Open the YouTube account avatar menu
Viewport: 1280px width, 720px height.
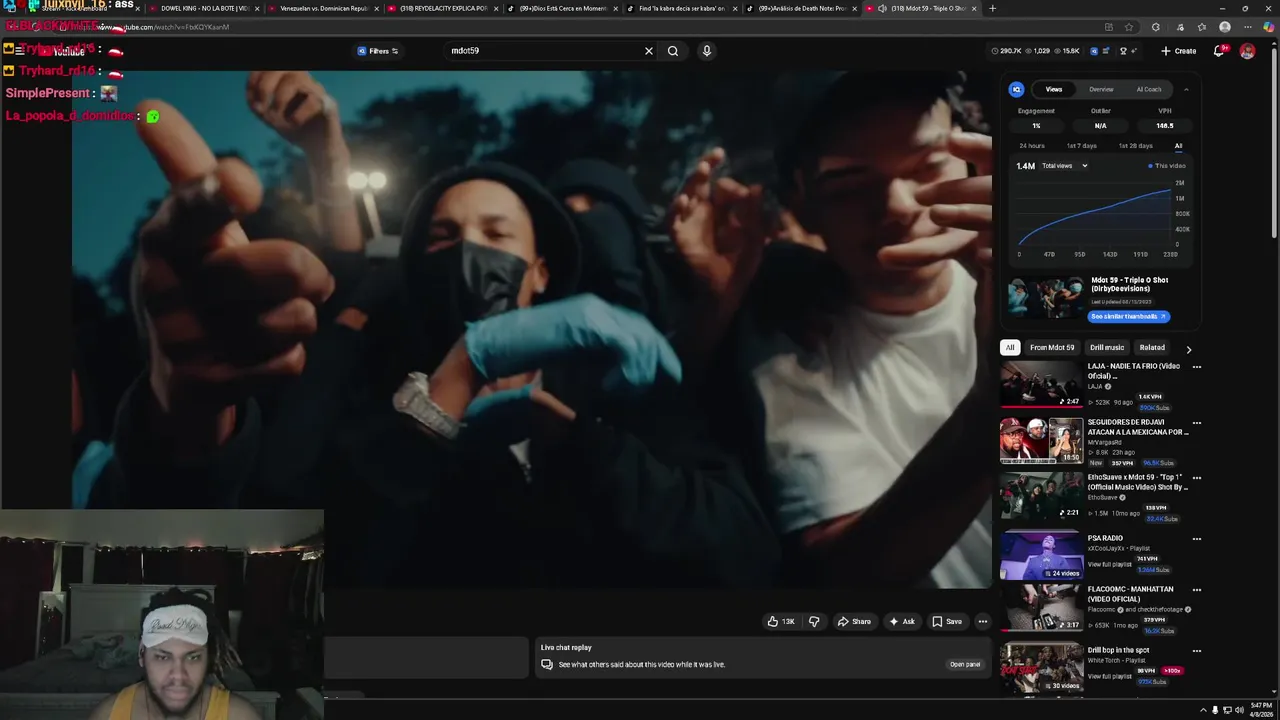[x=1247, y=51]
